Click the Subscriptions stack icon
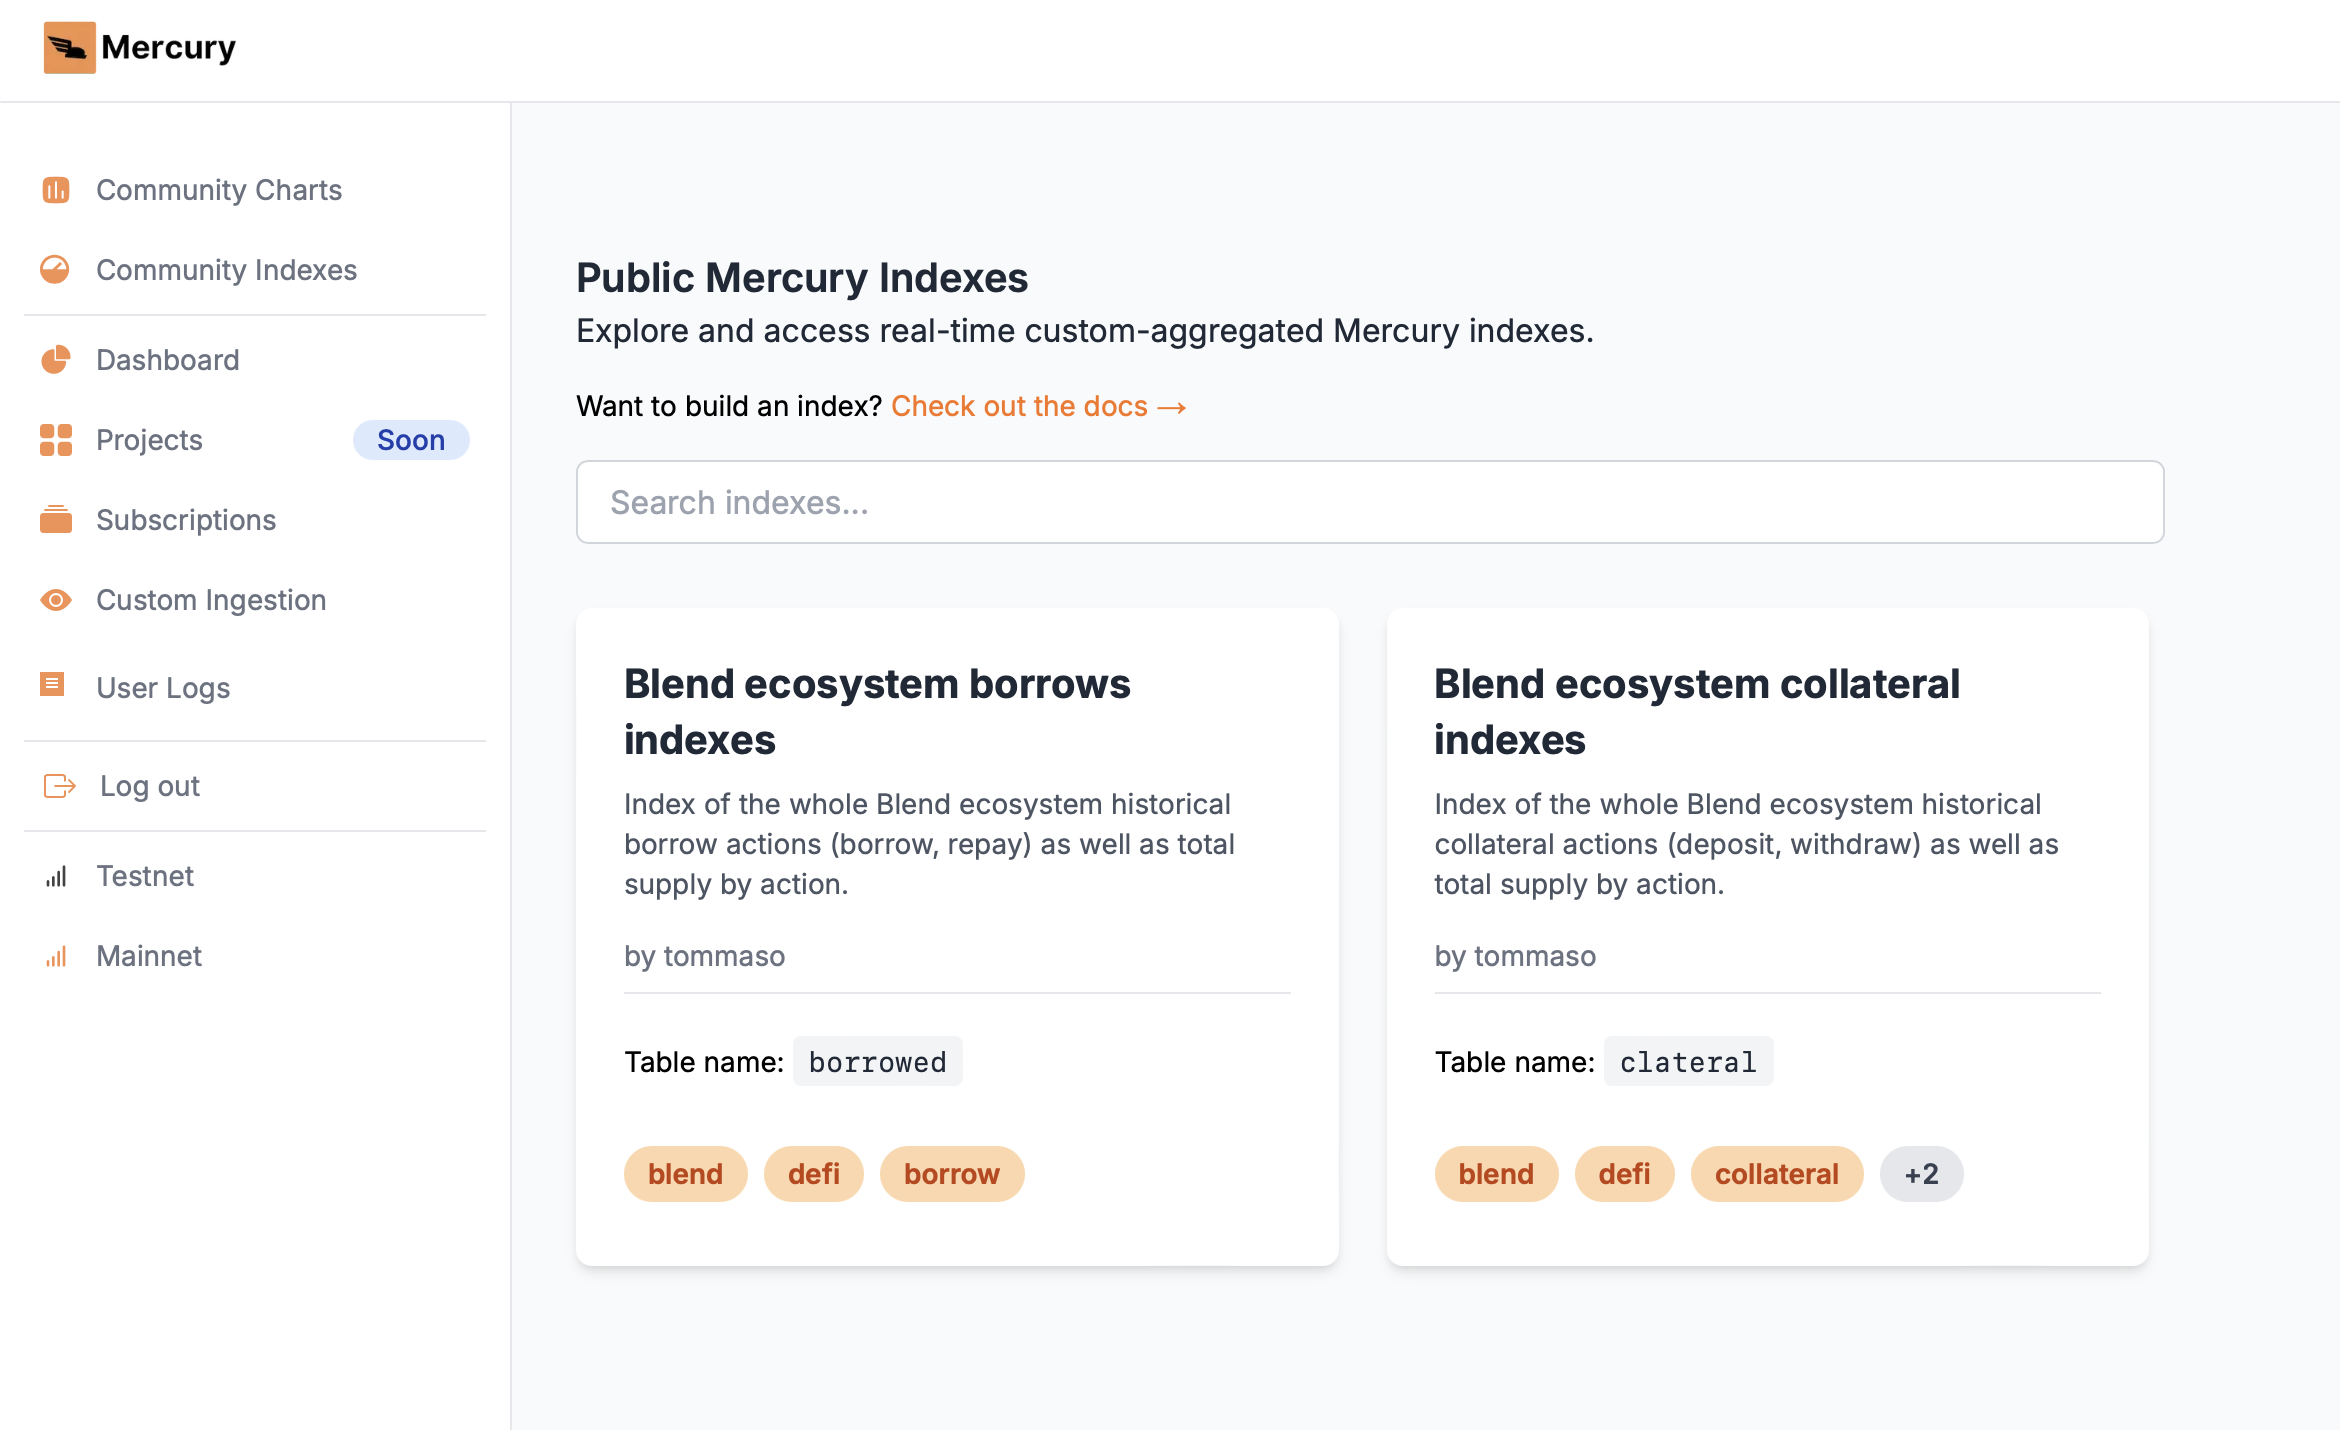This screenshot has height=1430, width=2340. [x=56, y=520]
